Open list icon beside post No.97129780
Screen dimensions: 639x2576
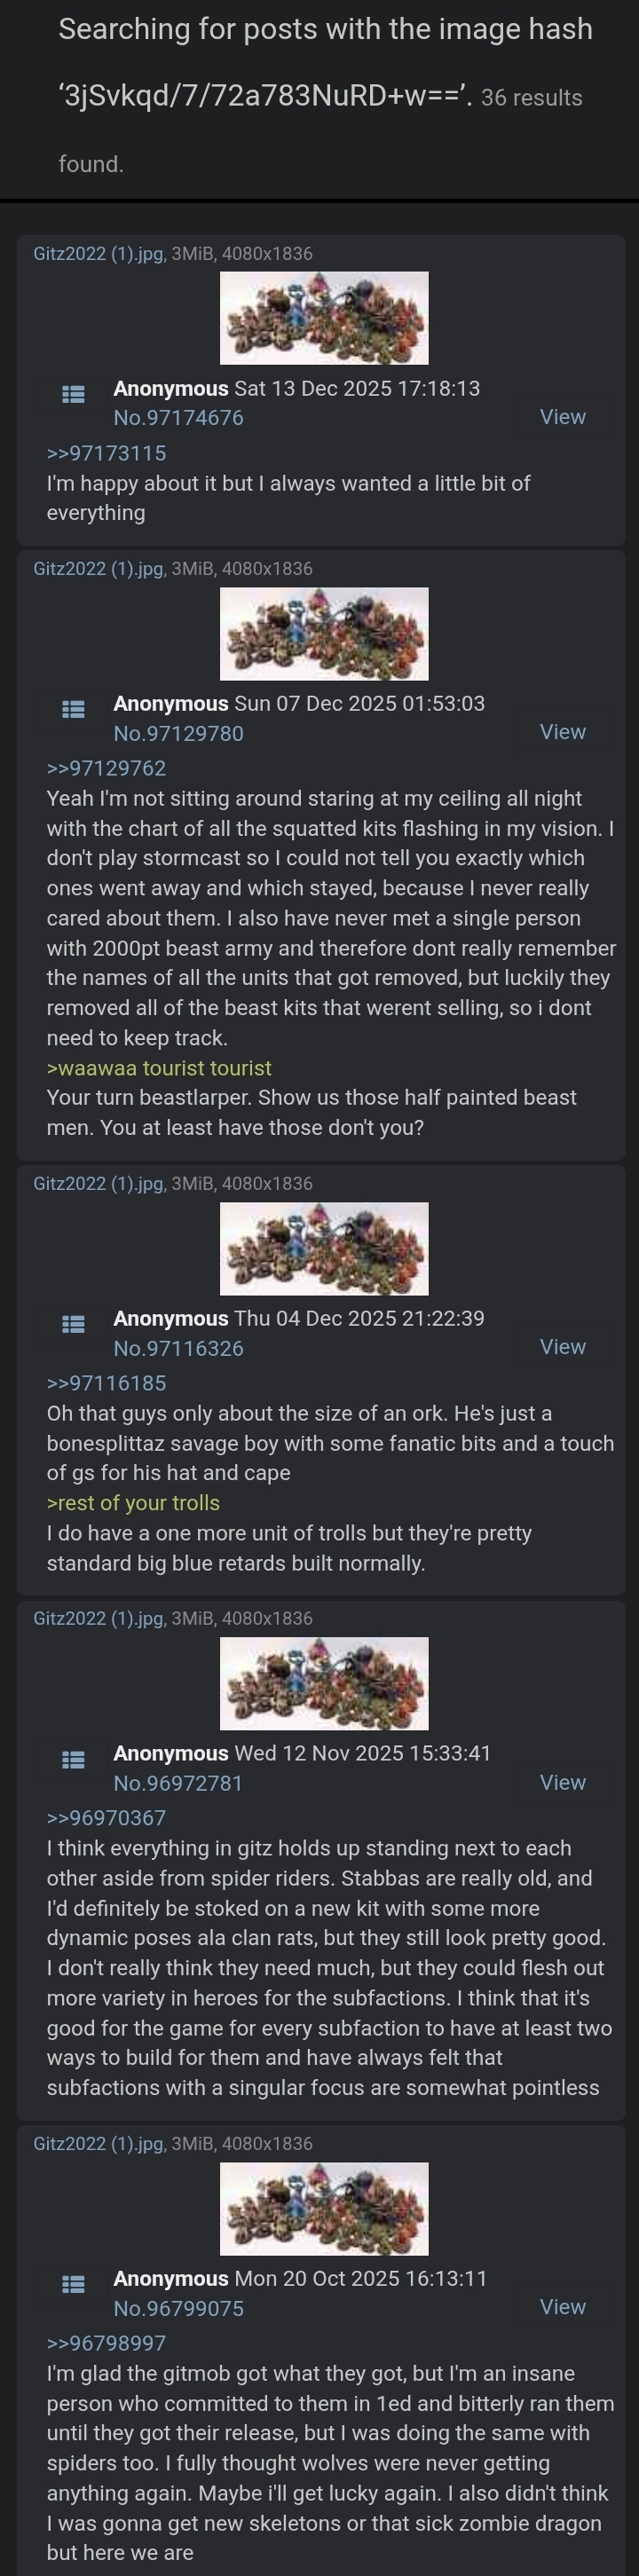(x=73, y=709)
